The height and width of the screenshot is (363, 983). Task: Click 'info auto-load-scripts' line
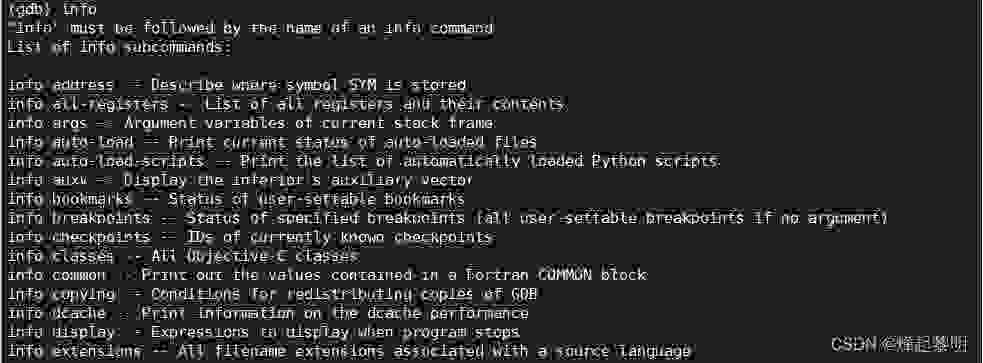tap(363, 161)
